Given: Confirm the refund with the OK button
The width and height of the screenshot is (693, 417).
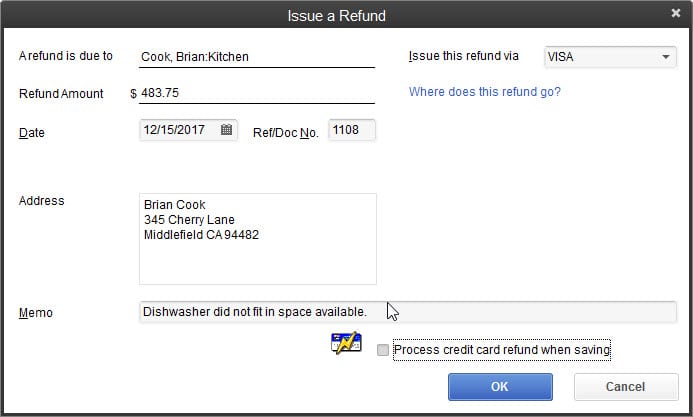Looking at the screenshot, I should 499,386.
